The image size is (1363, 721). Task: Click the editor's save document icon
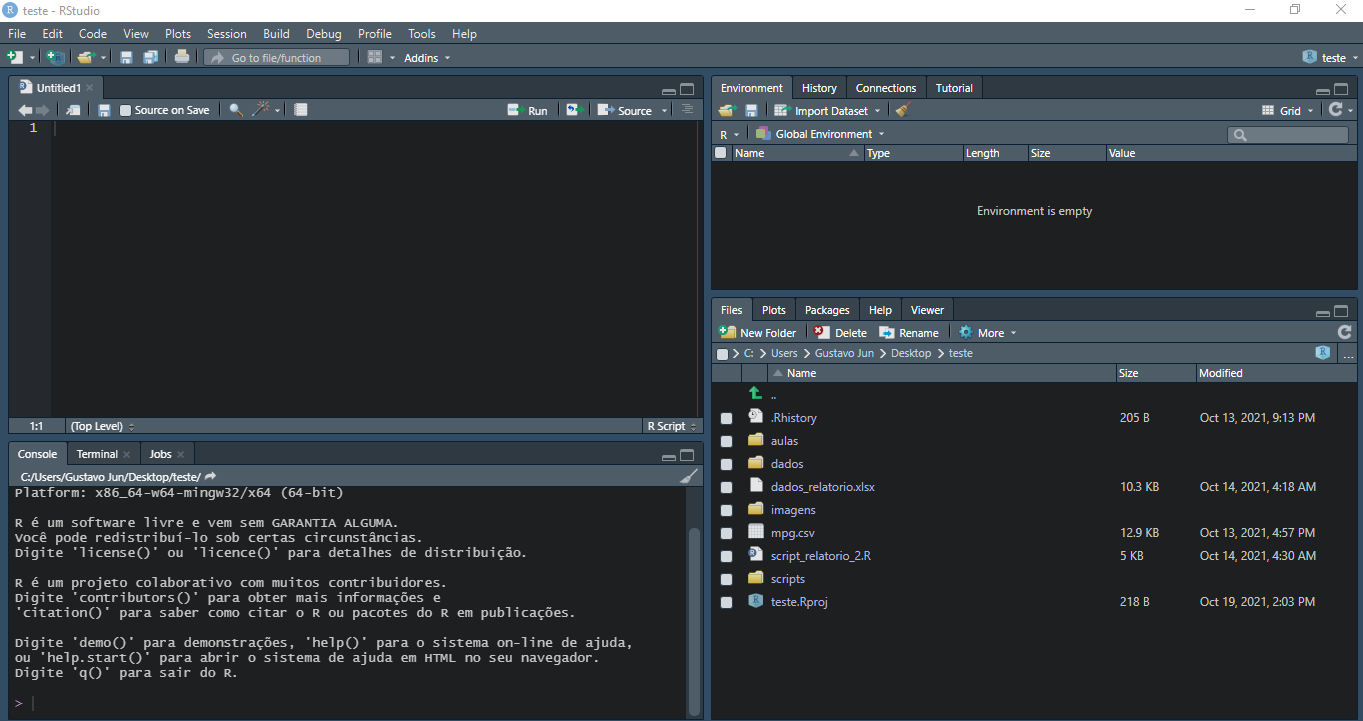(104, 110)
